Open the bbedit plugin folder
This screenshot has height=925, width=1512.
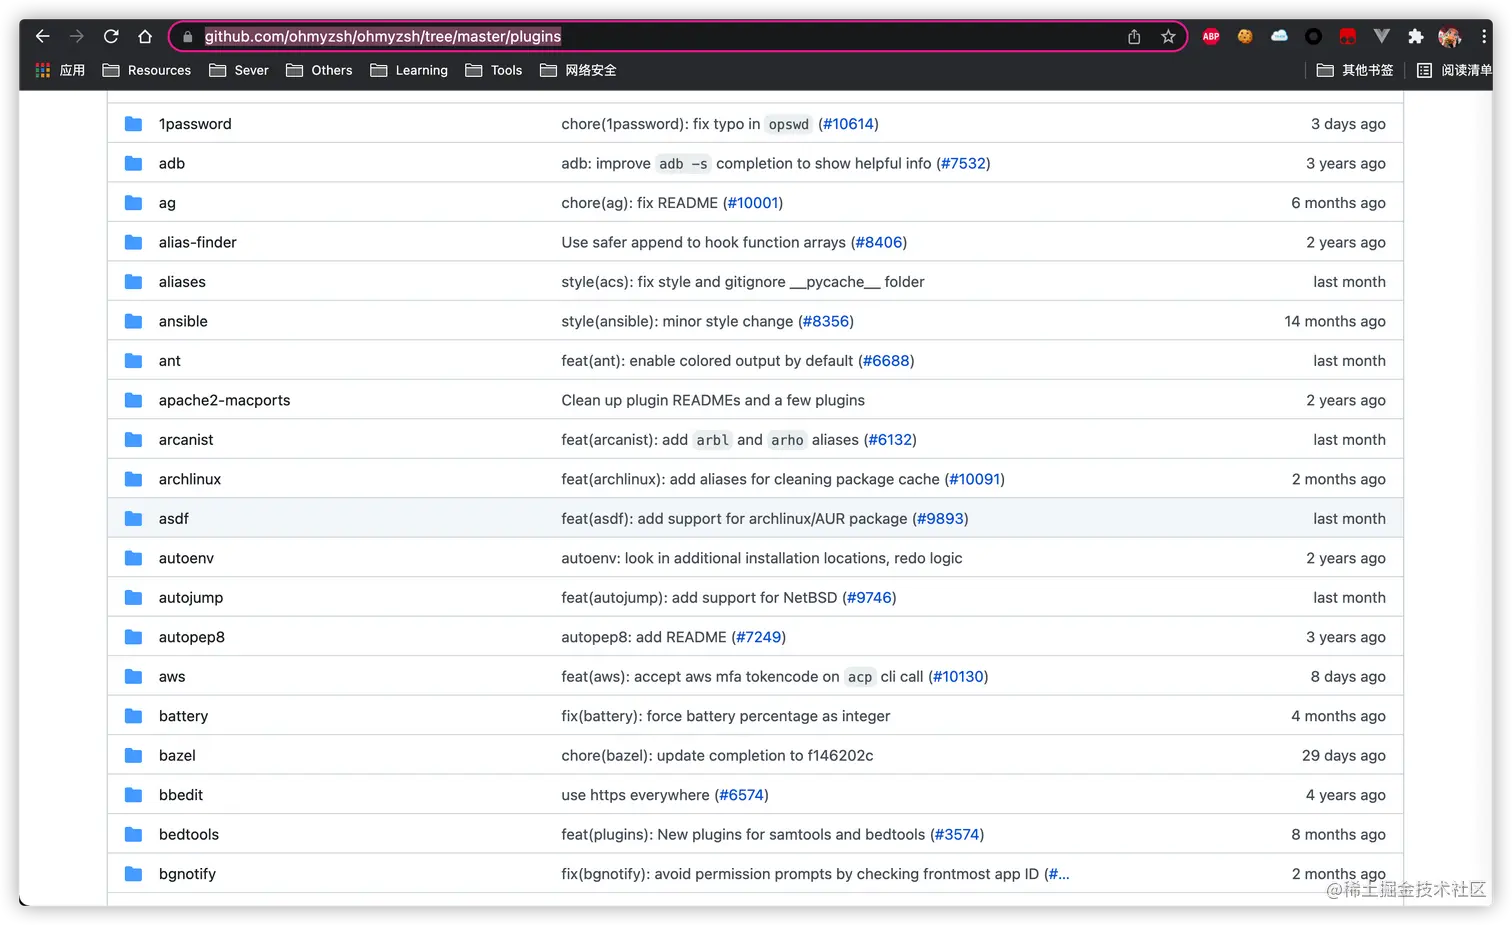point(181,795)
